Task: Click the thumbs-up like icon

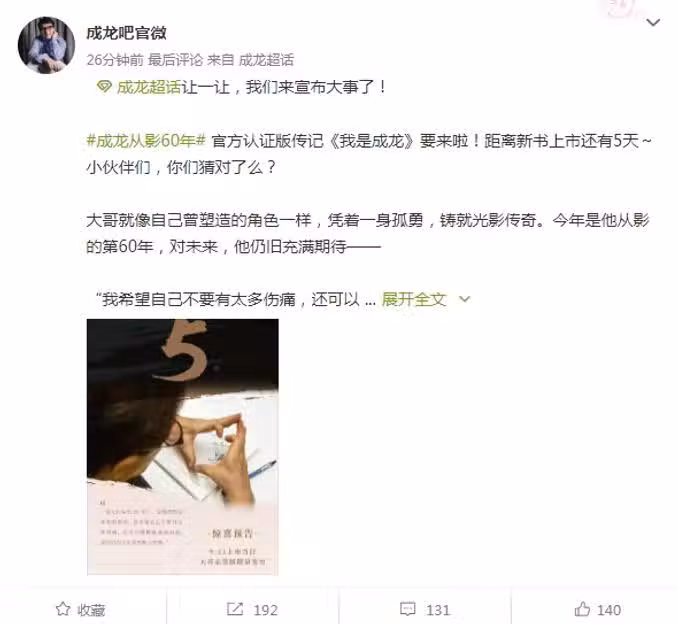Action: click(582, 609)
